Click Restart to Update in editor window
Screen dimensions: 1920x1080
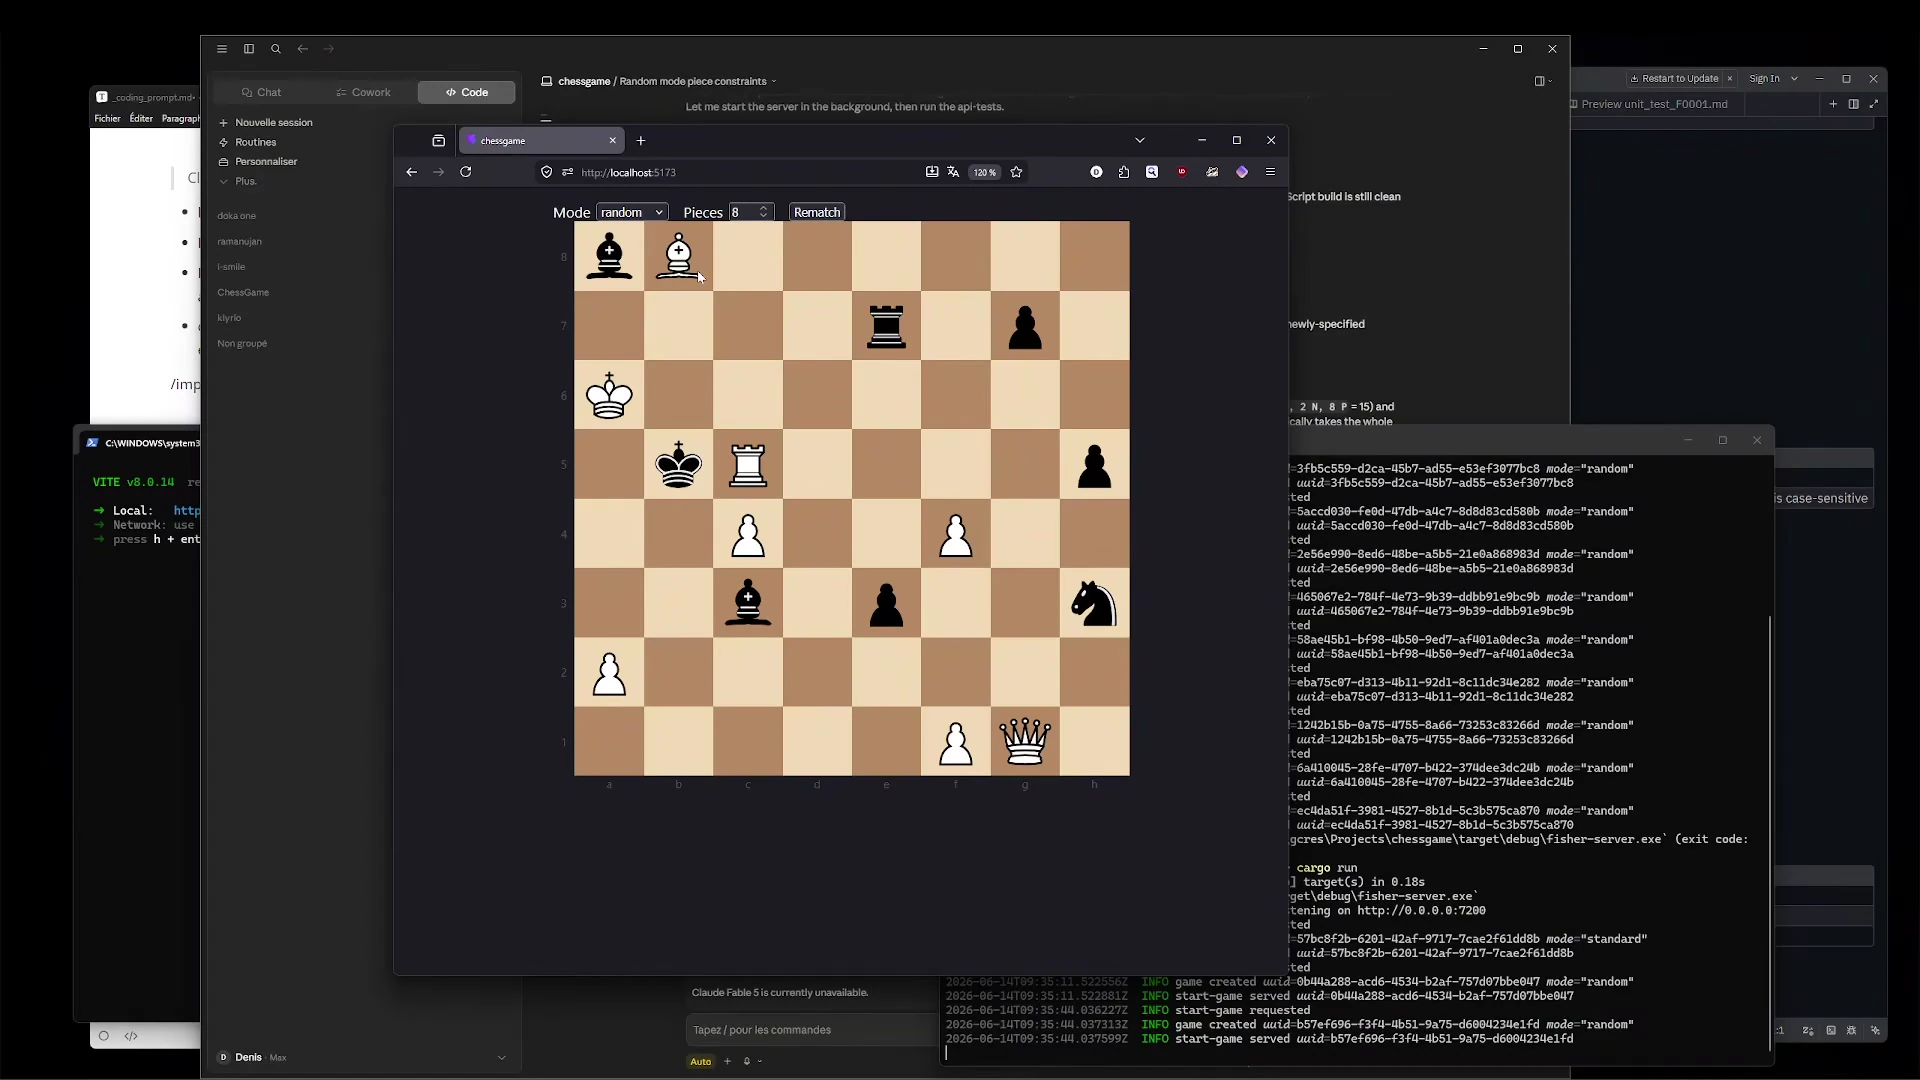click(1674, 79)
